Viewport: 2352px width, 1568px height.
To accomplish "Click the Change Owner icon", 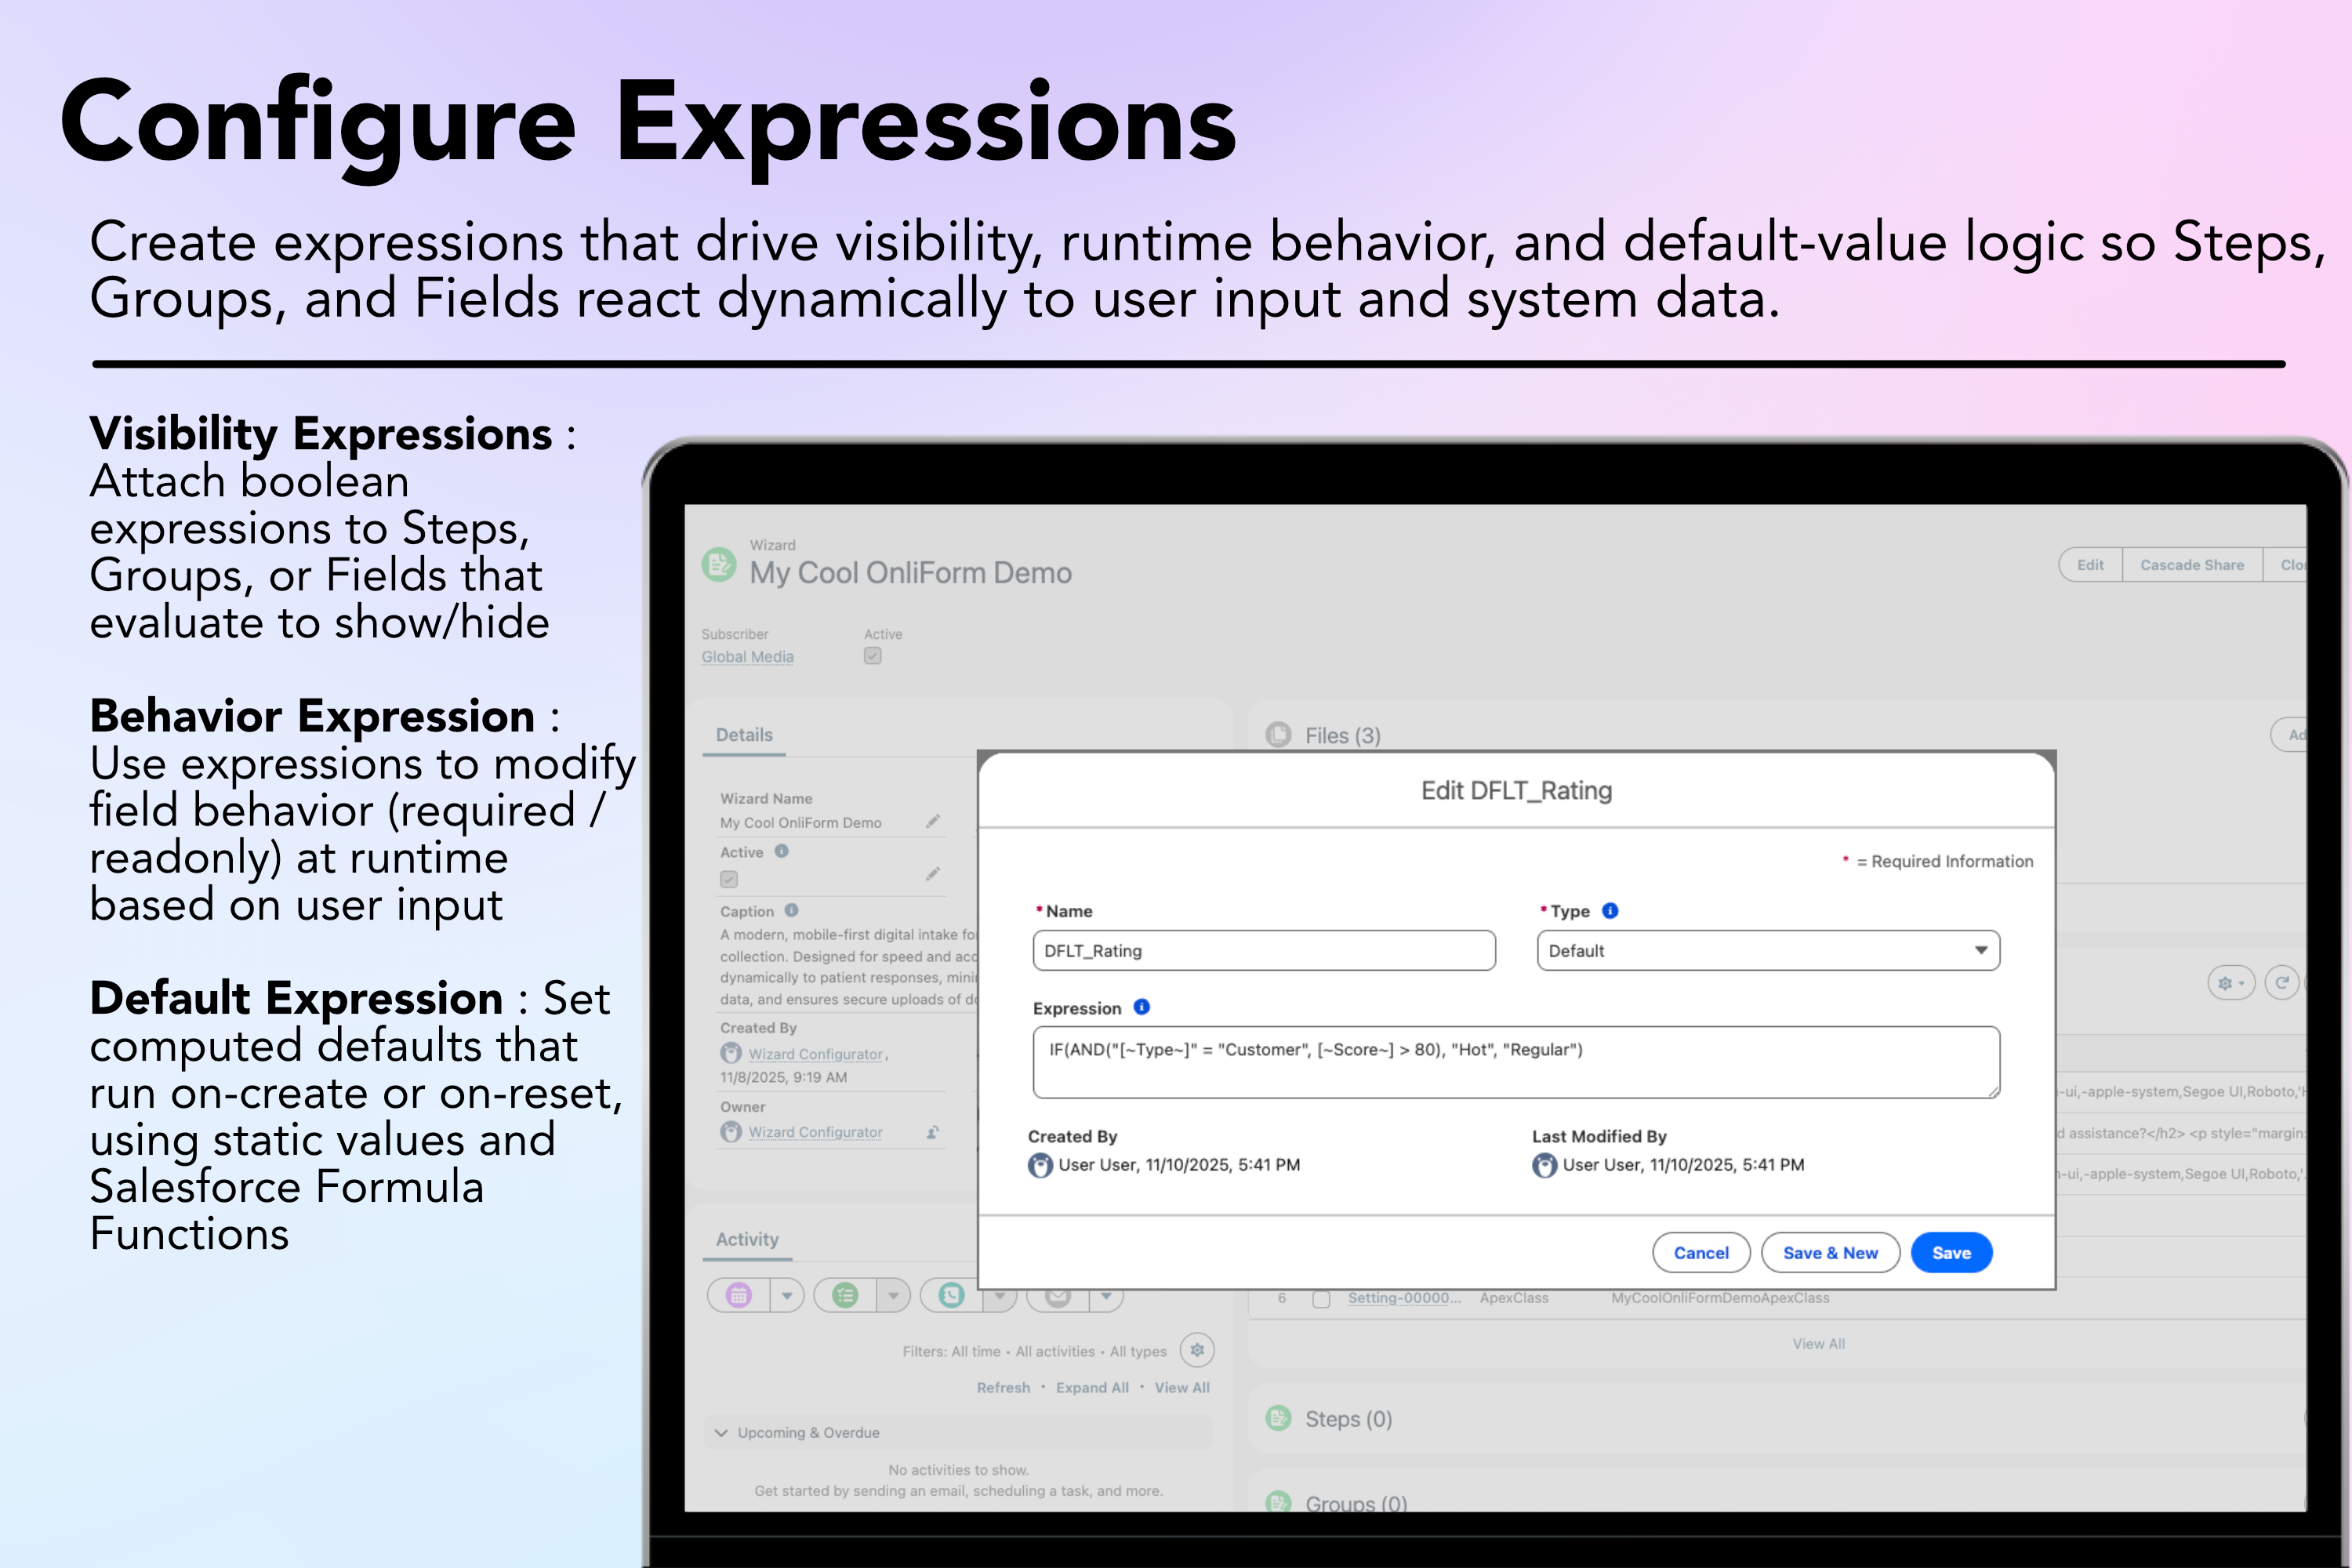I will click(x=932, y=1132).
